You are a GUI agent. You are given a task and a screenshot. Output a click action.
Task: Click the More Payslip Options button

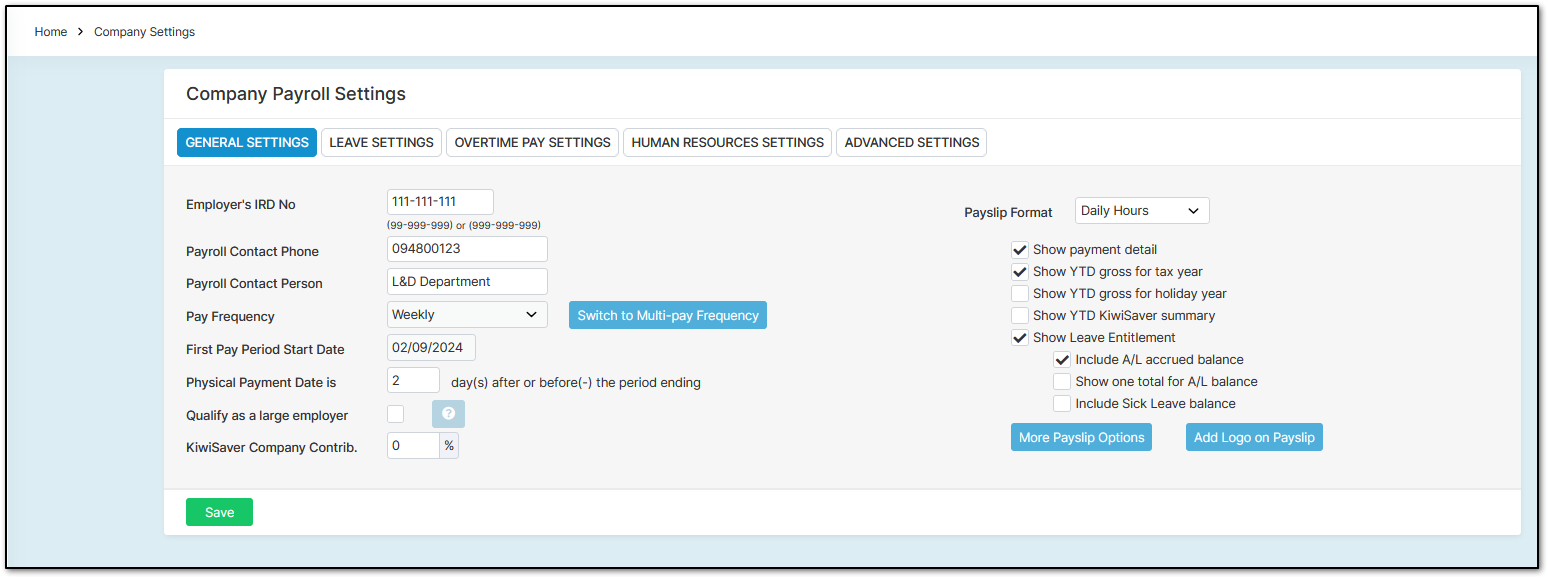coord(1081,437)
